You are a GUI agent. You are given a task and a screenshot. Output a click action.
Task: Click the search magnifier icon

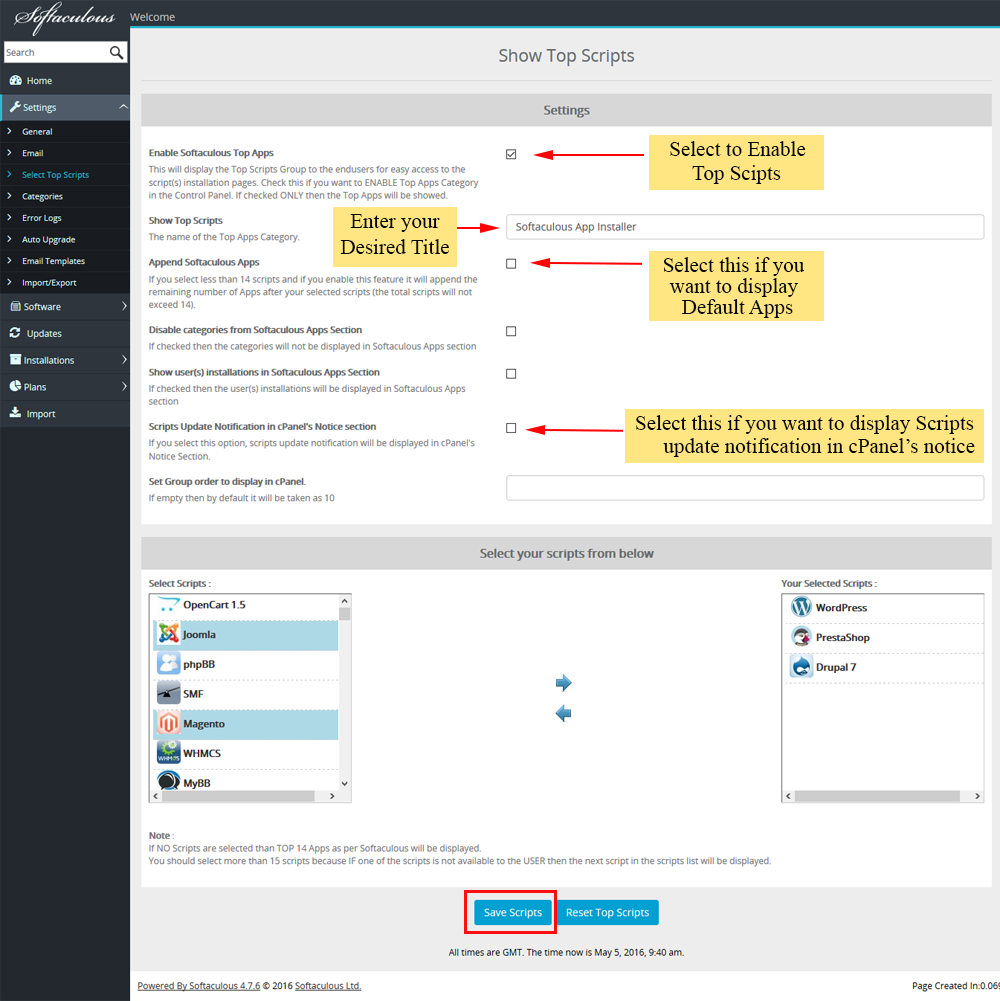coord(116,52)
